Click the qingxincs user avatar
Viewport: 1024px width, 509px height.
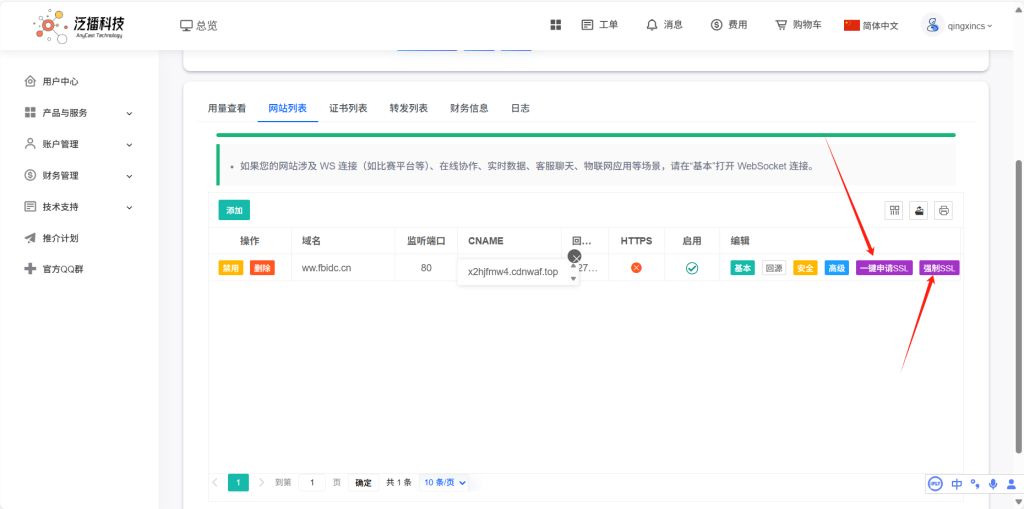click(x=933, y=25)
